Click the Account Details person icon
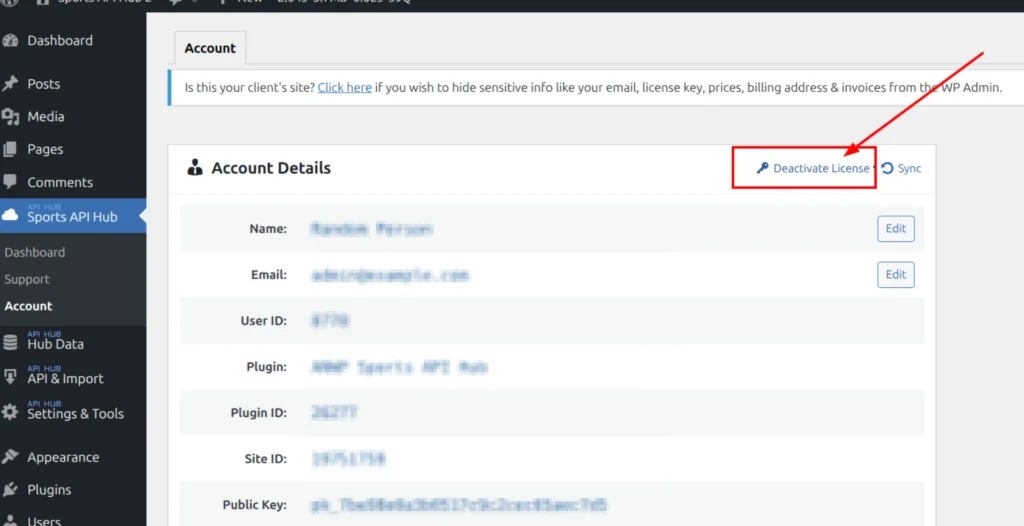The image size is (1024, 526). pyautogui.click(x=195, y=167)
